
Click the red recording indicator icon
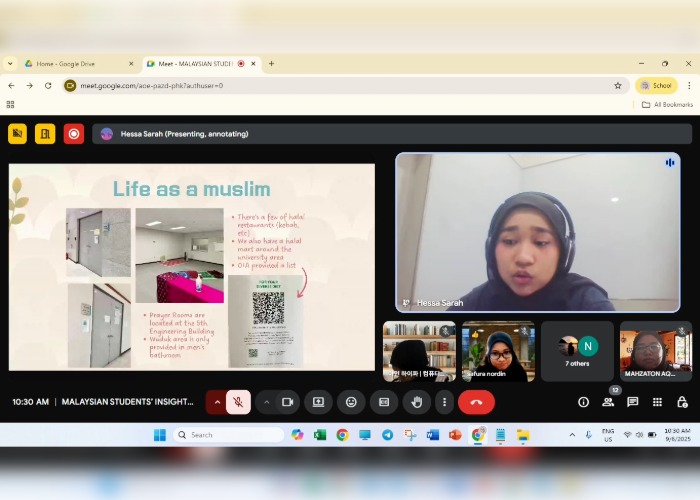[74, 134]
